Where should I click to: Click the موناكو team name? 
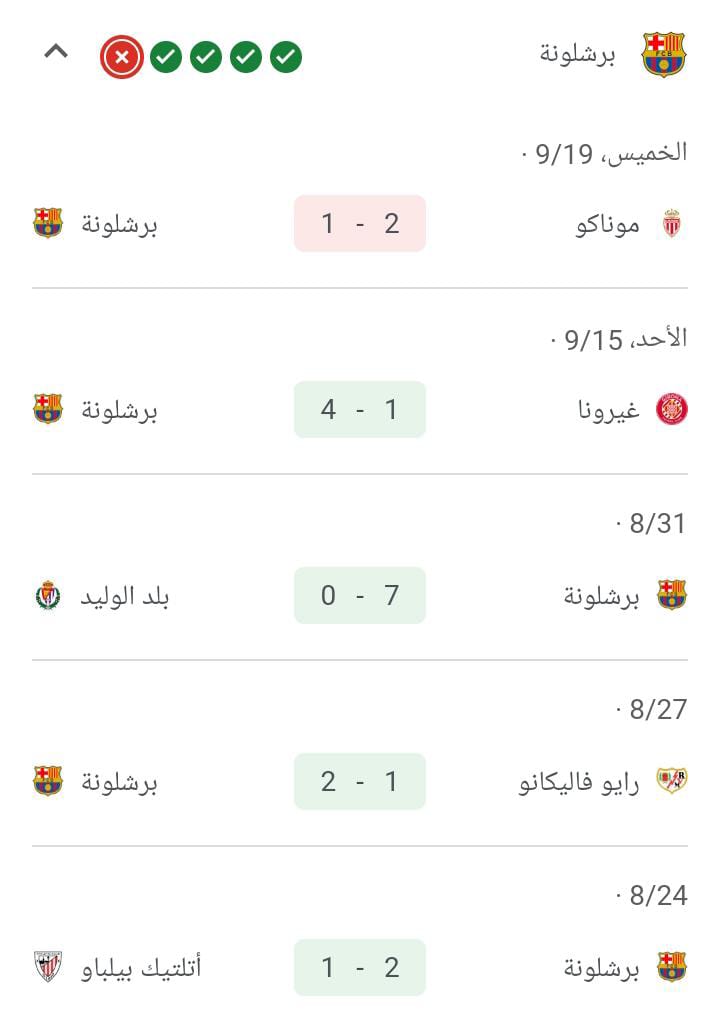608,225
